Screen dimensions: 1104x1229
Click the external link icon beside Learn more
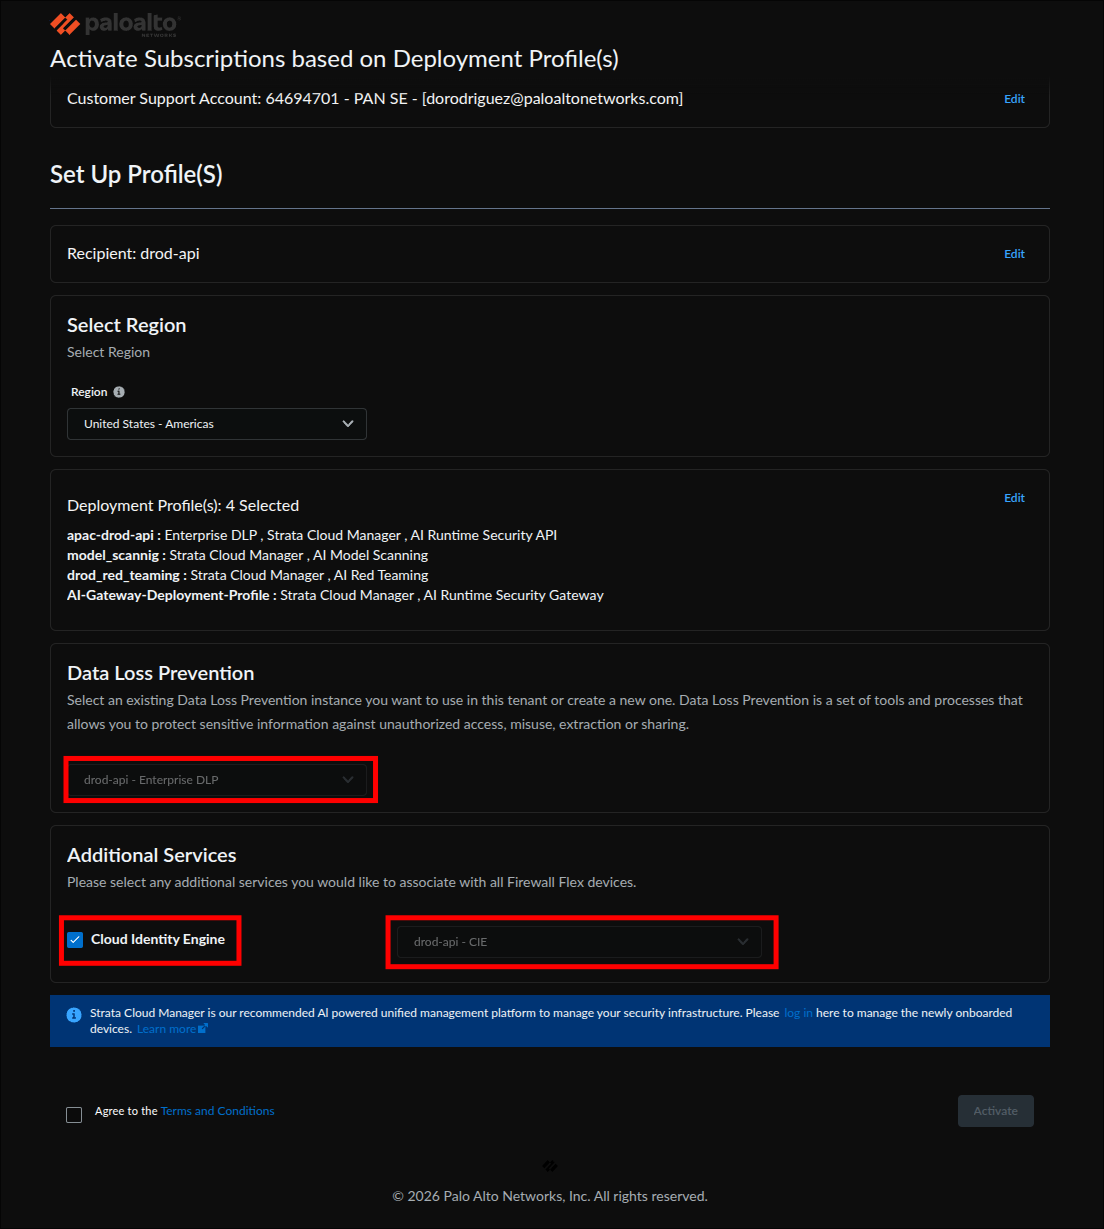click(203, 1028)
